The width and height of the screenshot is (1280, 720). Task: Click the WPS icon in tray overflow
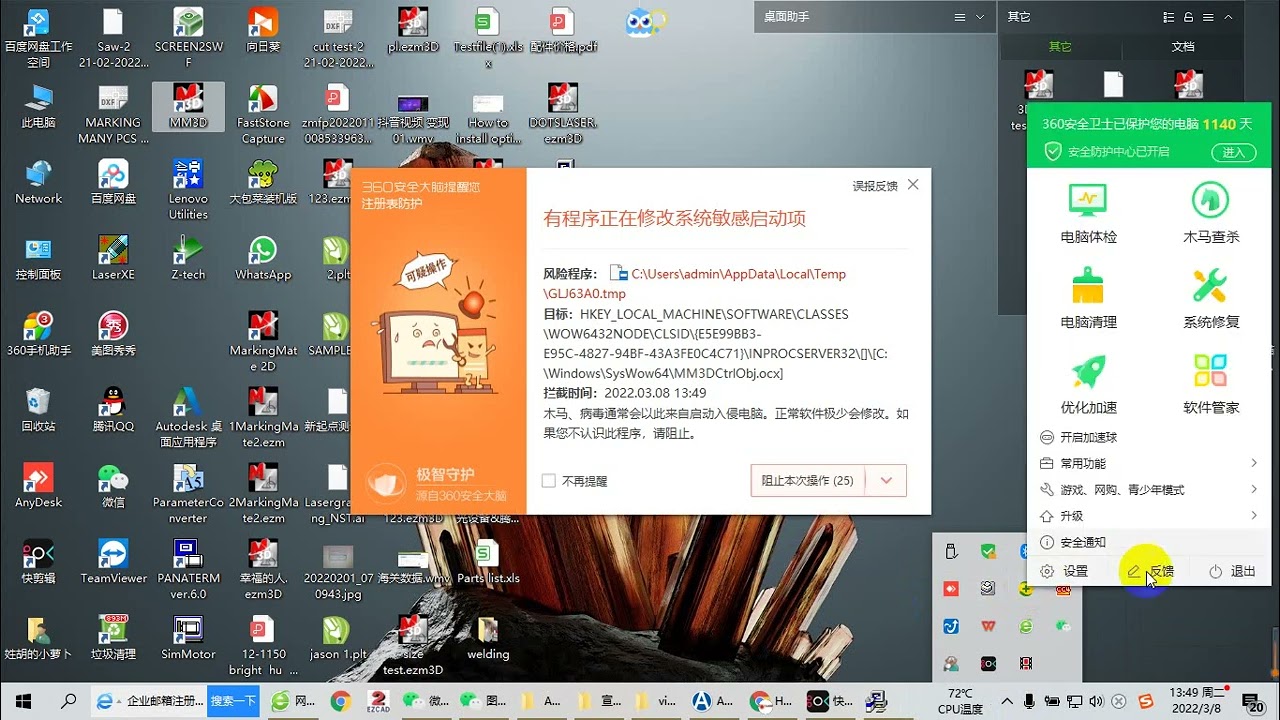[x=988, y=626]
